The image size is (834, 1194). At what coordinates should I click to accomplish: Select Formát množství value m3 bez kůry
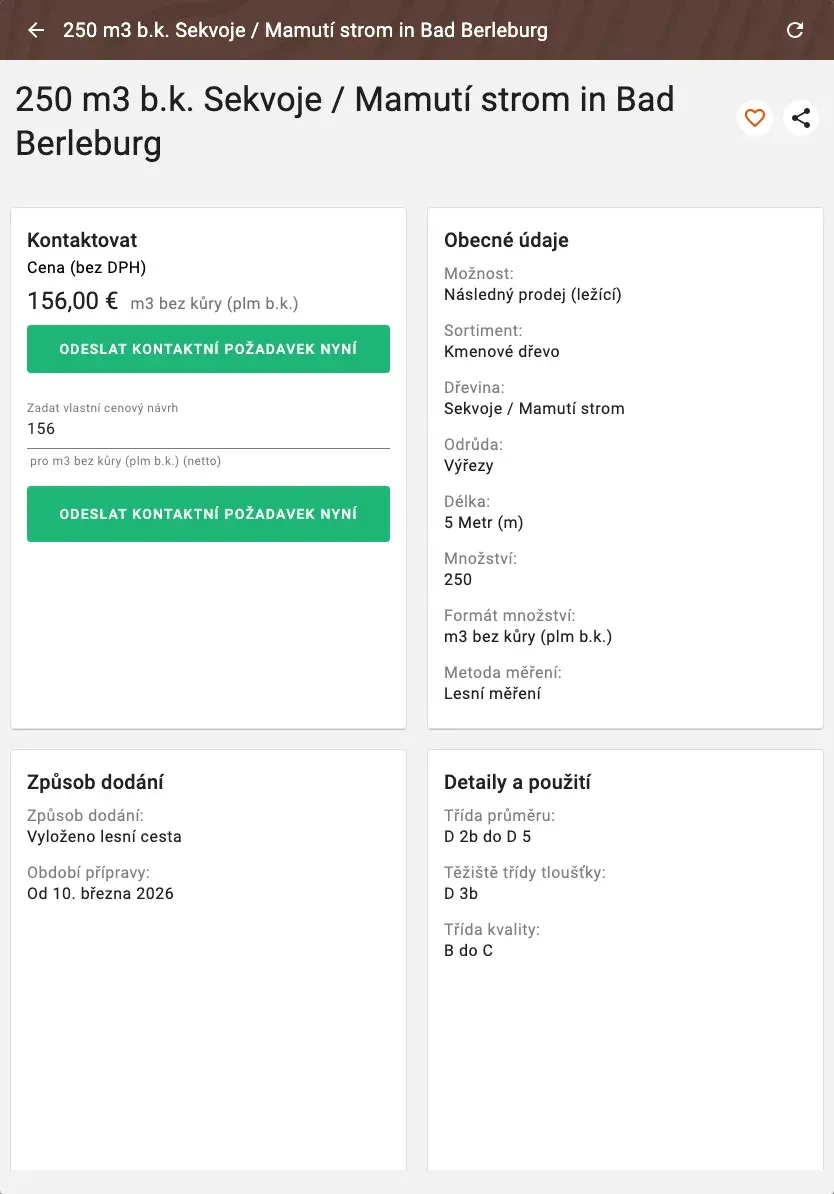point(528,637)
